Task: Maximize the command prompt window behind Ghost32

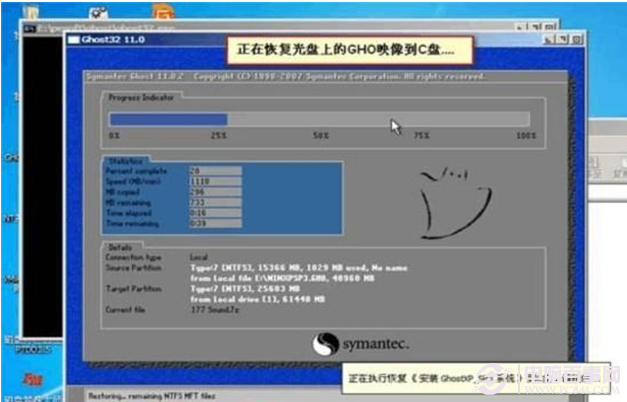Action: 536,27
